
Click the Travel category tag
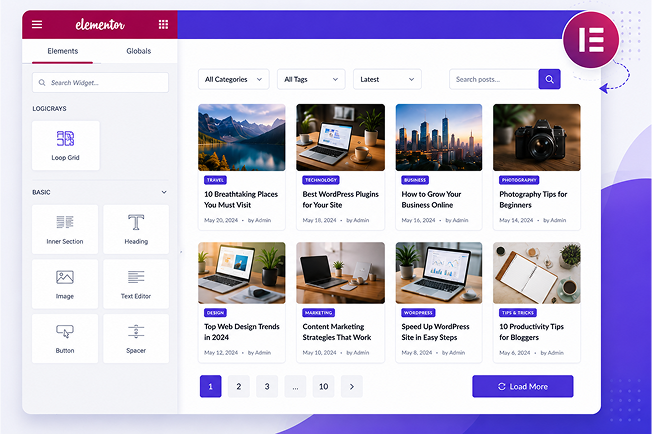coord(215,180)
